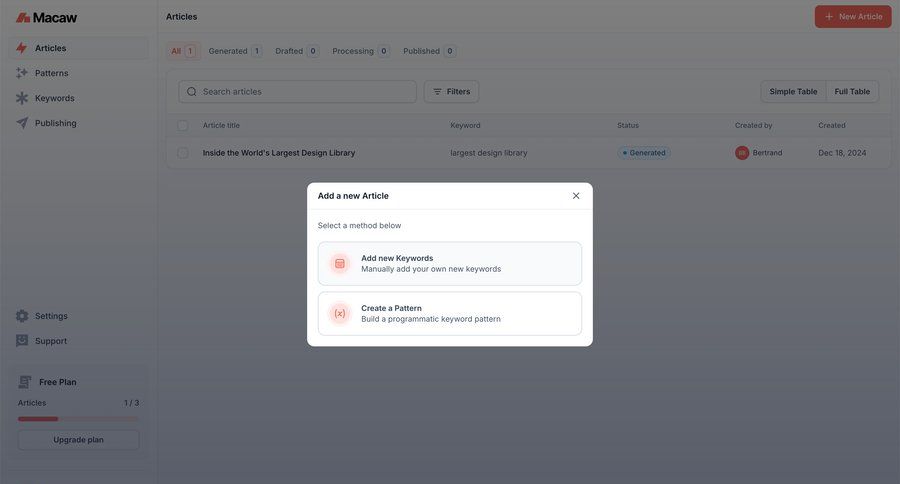Click the Macaw logo
Screen dimensions: 900x484
(46, 18)
